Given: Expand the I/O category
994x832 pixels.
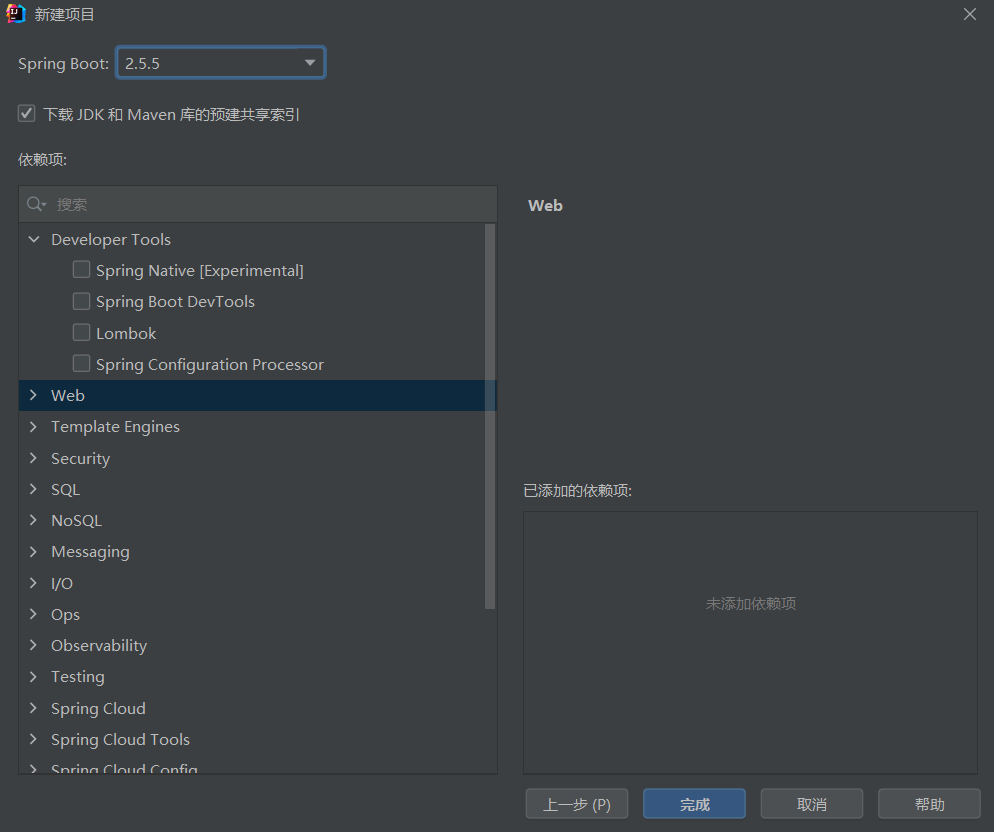Looking at the screenshot, I should coord(34,583).
